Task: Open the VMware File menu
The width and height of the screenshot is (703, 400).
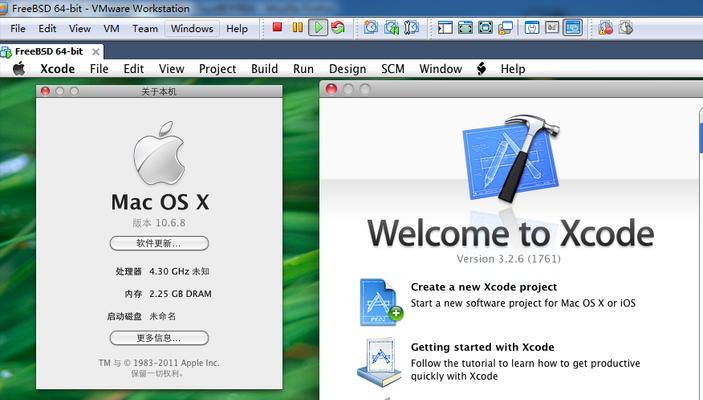Action: 18,29
